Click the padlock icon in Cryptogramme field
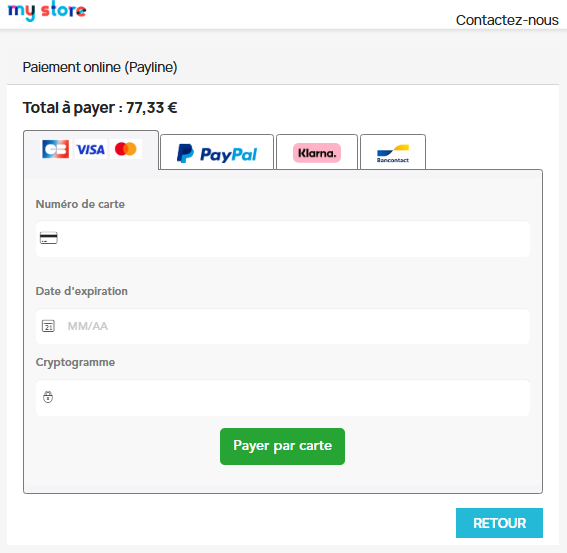Screen dimensions: 567x553 [x=48, y=397]
